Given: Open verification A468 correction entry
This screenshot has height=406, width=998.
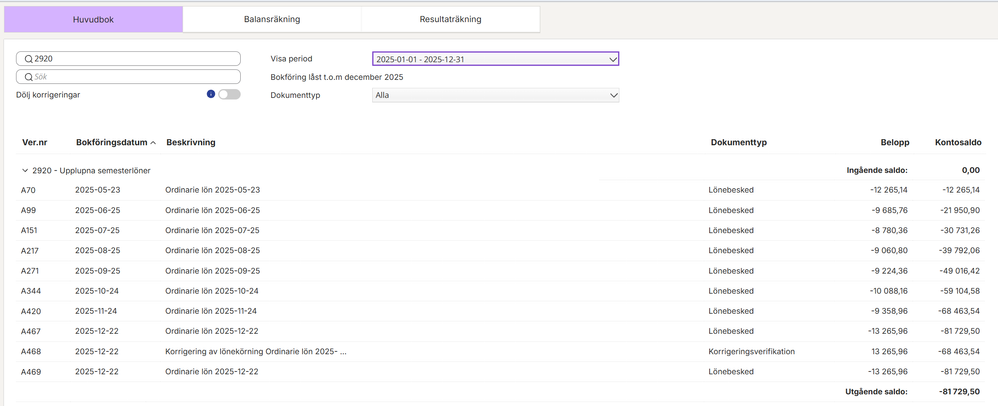Looking at the screenshot, I should pyautogui.click(x=30, y=351).
